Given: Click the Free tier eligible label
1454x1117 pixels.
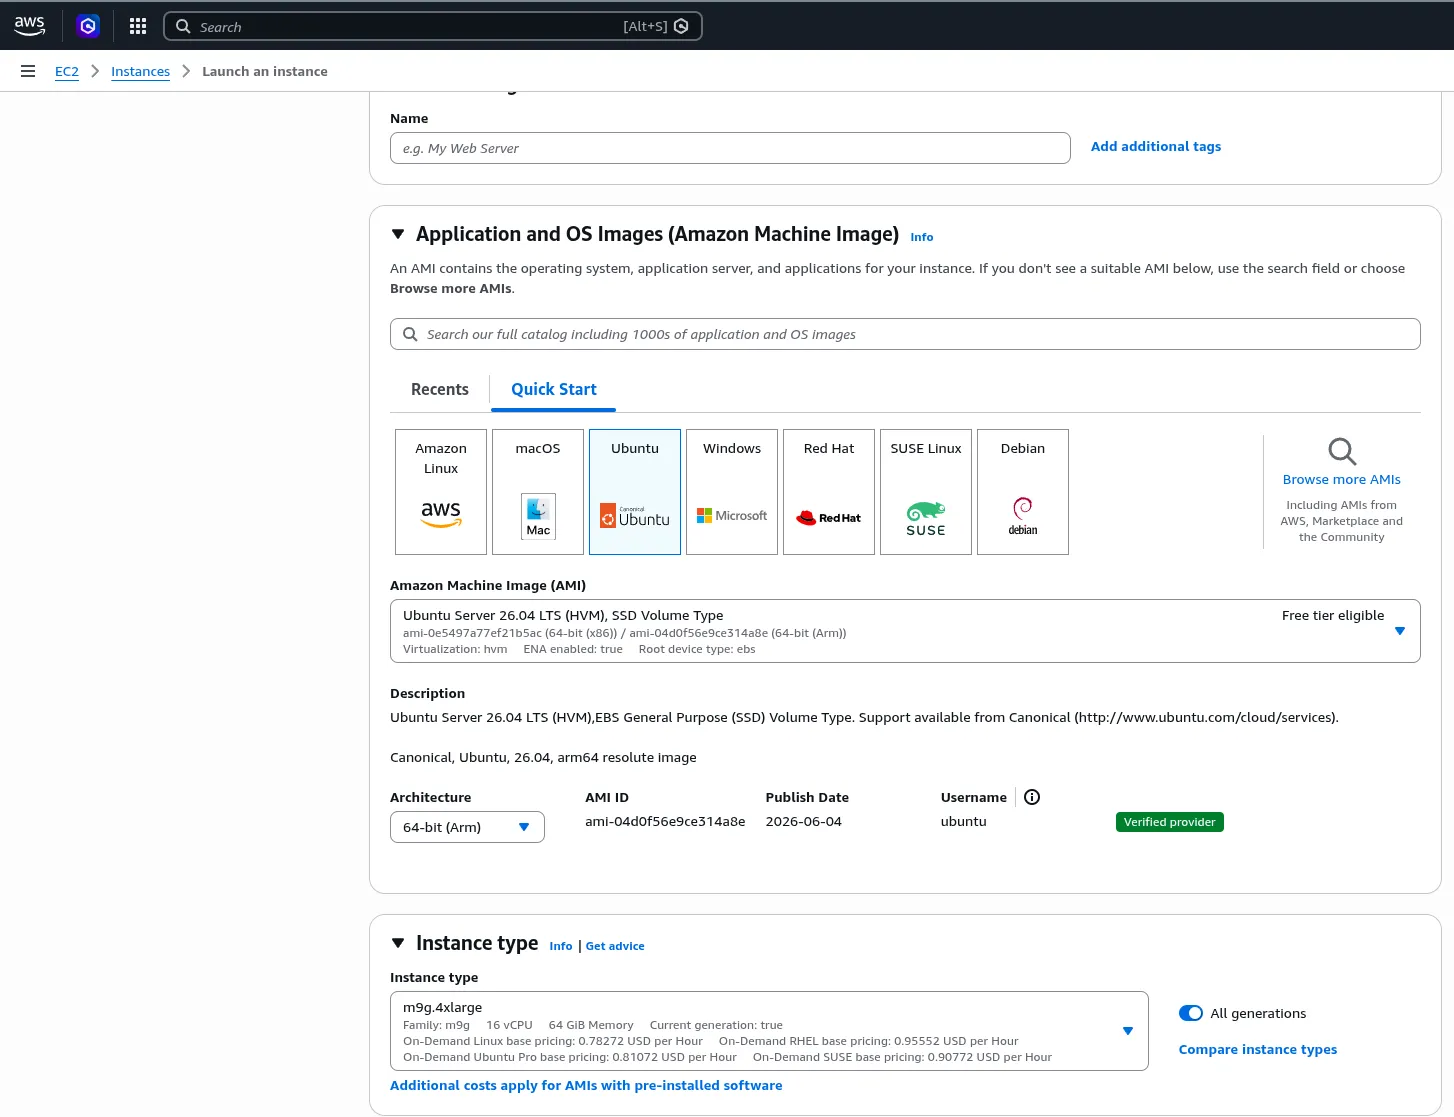Looking at the screenshot, I should point(1333,615).
